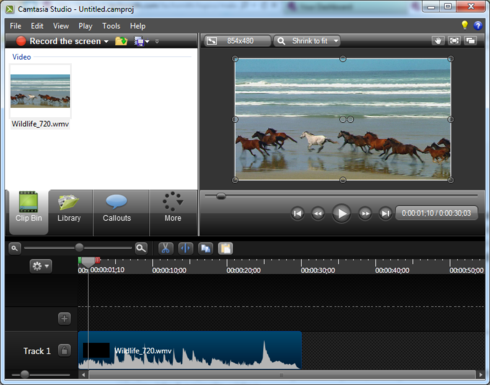Click the Produce and share icon

[x=138, y=41]
